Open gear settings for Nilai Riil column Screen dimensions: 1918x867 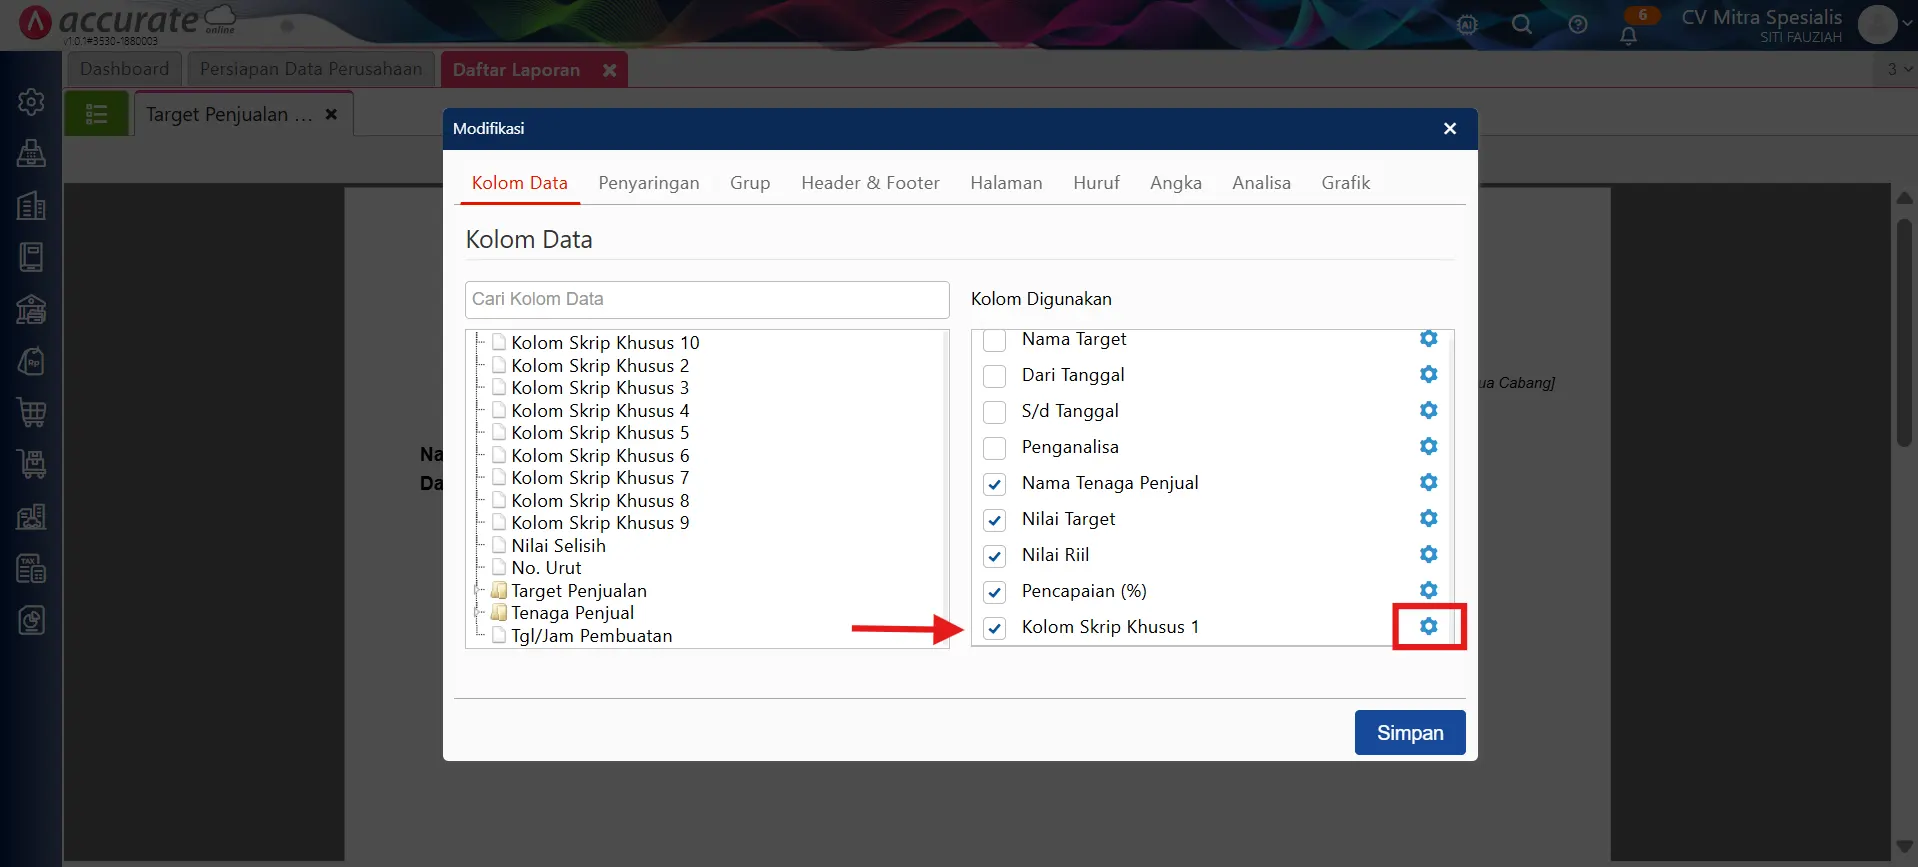click(1428, 554)
